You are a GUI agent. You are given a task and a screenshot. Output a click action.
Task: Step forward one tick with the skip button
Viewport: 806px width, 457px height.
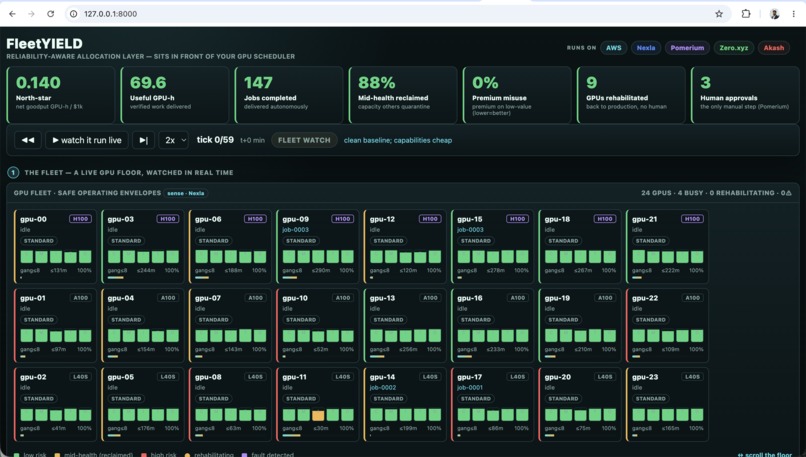pyautogui.click(x=143, y=140)
